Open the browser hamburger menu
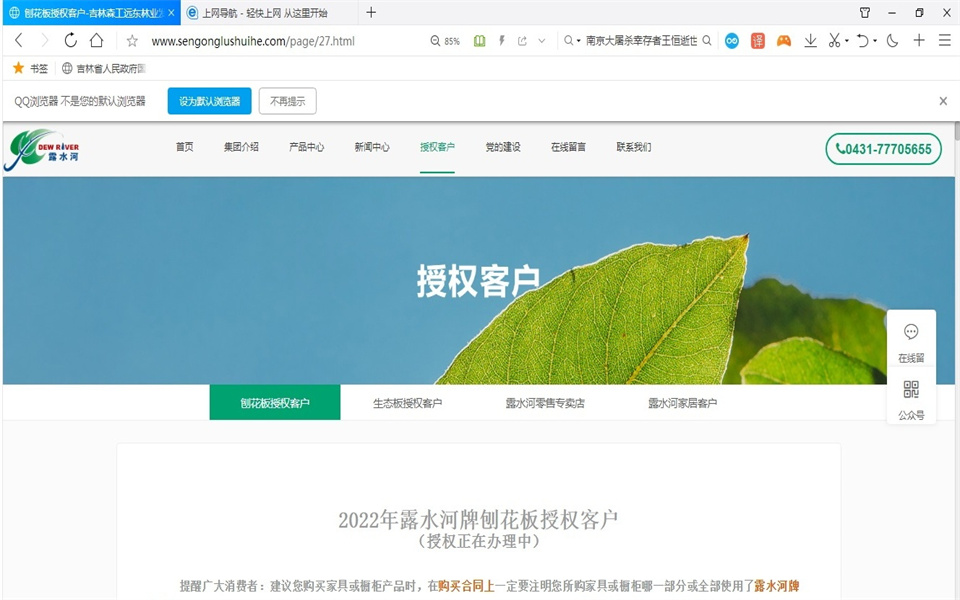Image resolution: width=960 pixels, height=600 pixels. click(944, 40)
